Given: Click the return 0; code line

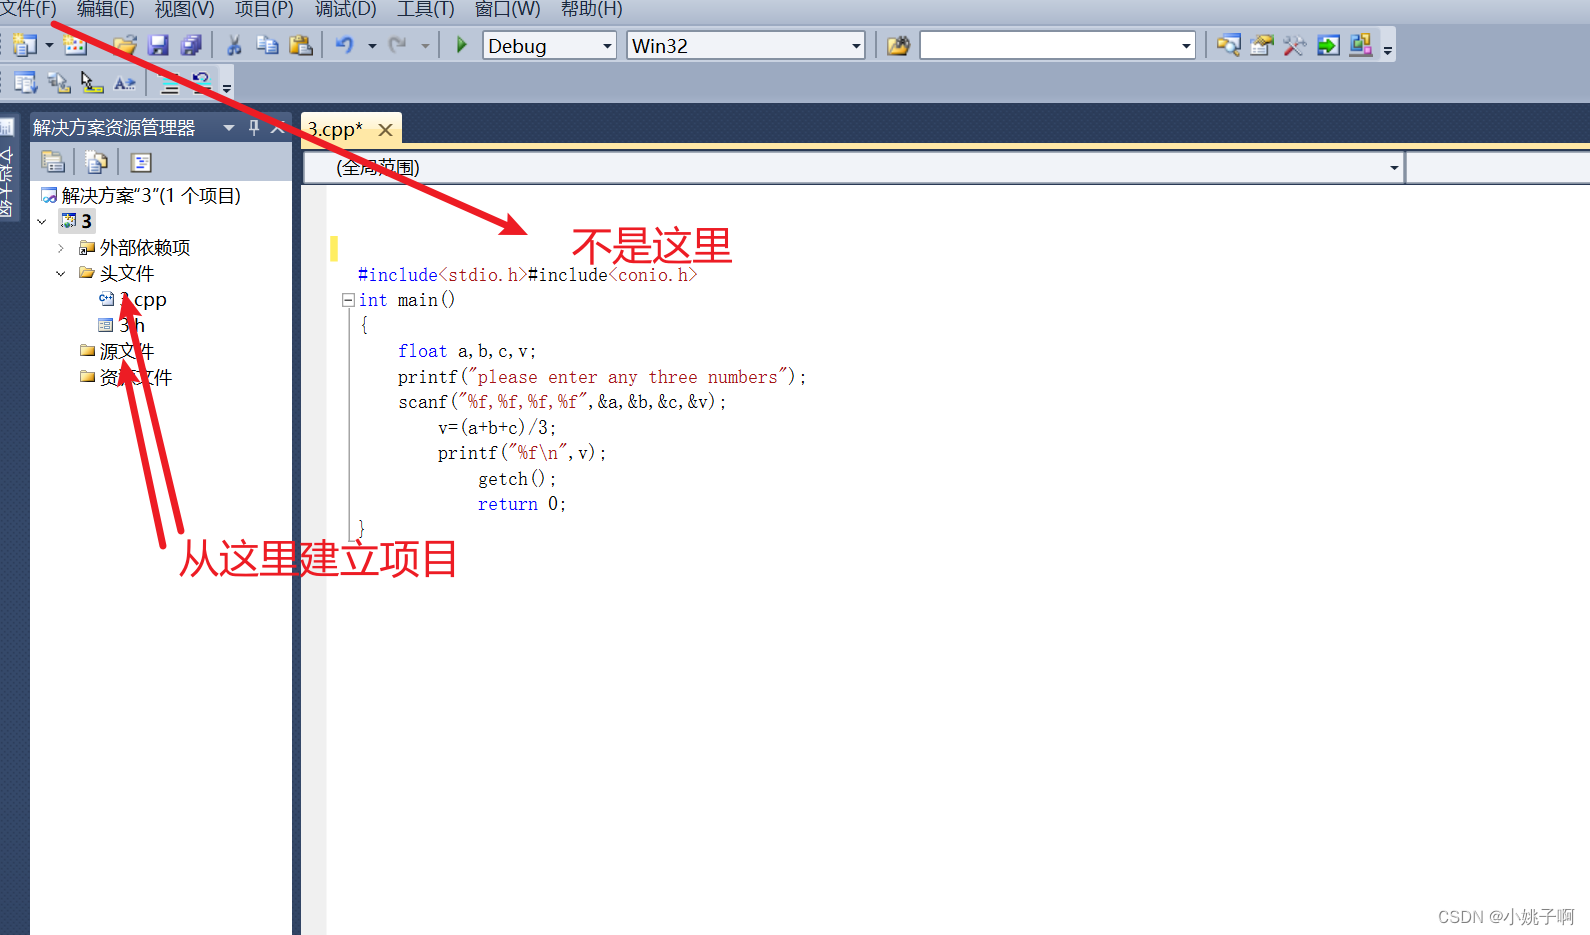Looking at the screenshot, I should pyautogui.click(x=522, y=504).
